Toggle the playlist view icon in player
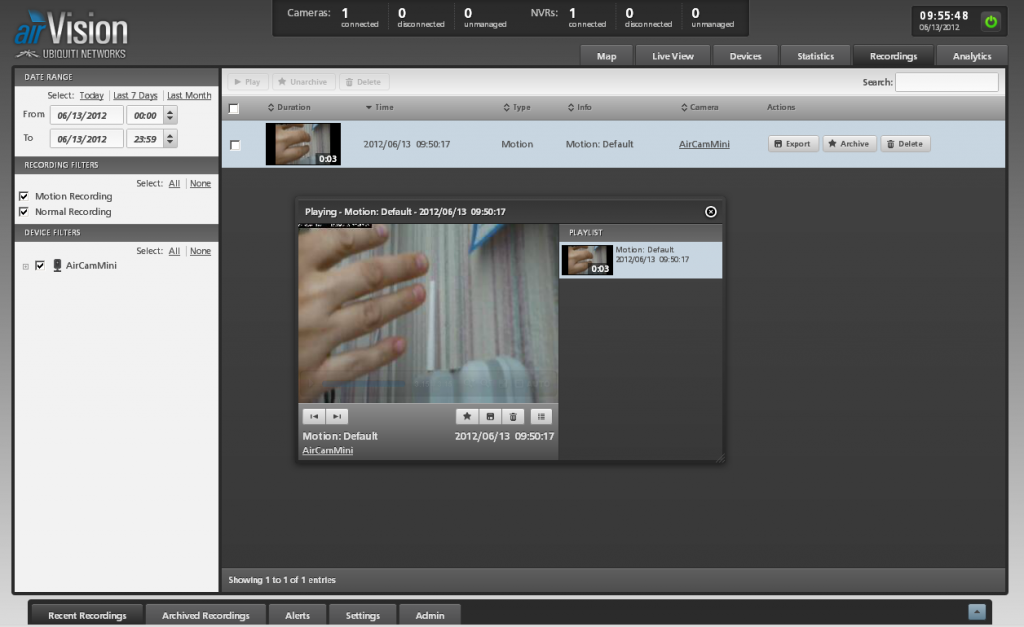The width and height of the screenshot is (1024, 627). [541, 416]
